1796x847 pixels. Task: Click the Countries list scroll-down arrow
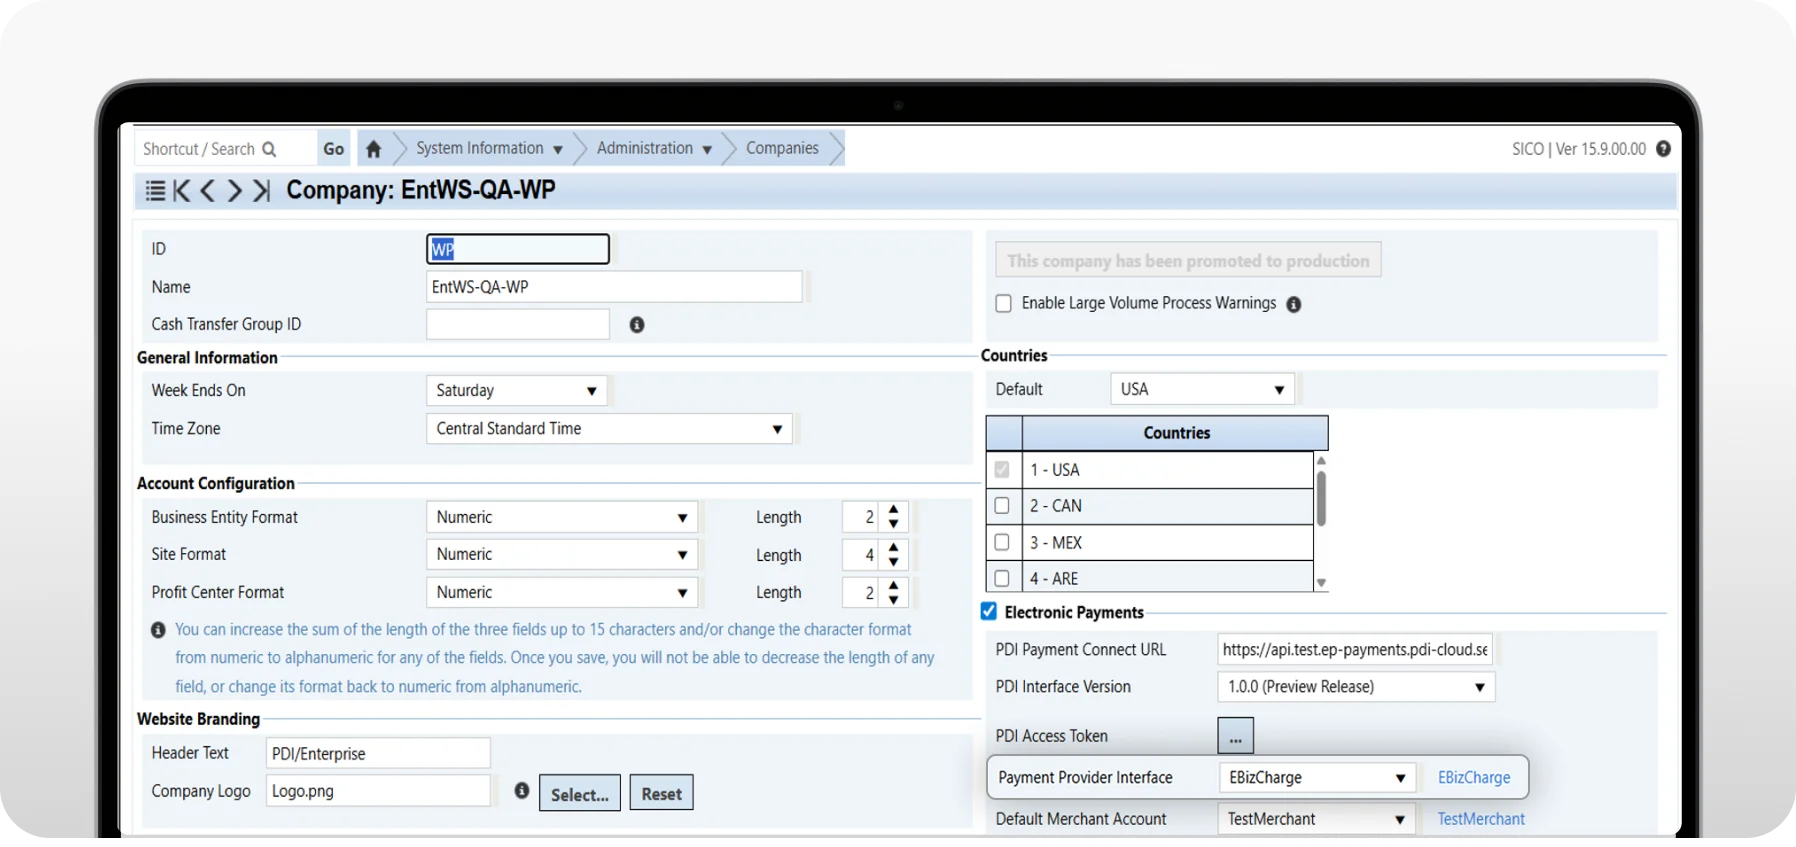(1321, 583)
